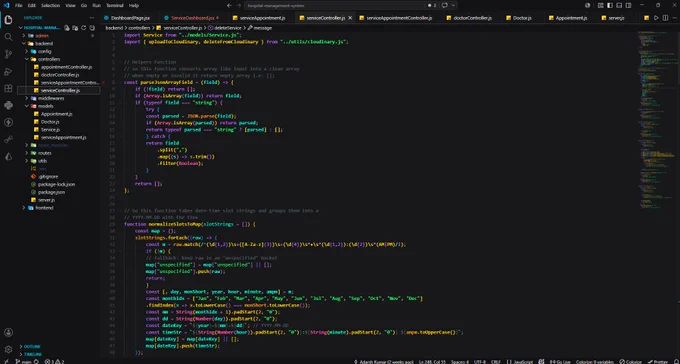This screenshot has height=364, width=680.
Task: Open server.js in Explorer tree
Action: pyautogui.click(x=47, y=200)
